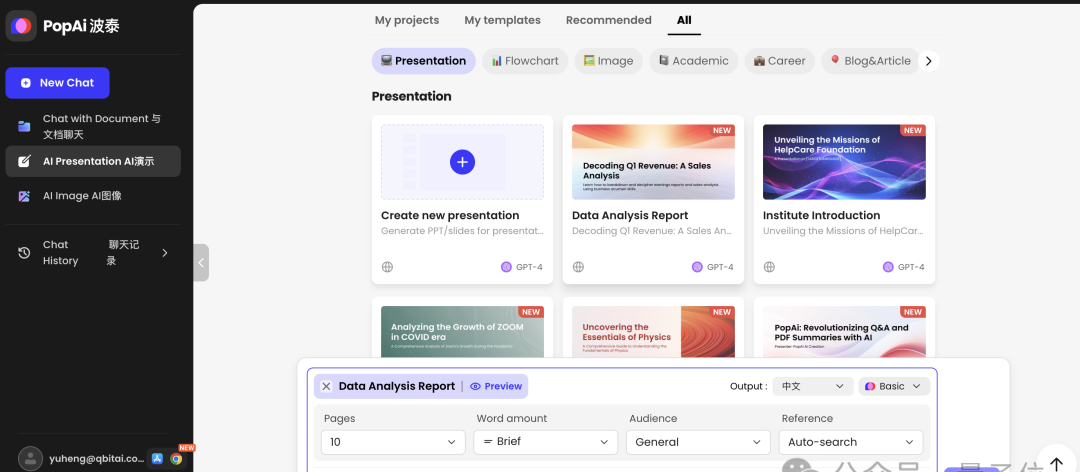Select the Presentation category chip
The height and width of the screenshot is (472, 1080).
424,61
